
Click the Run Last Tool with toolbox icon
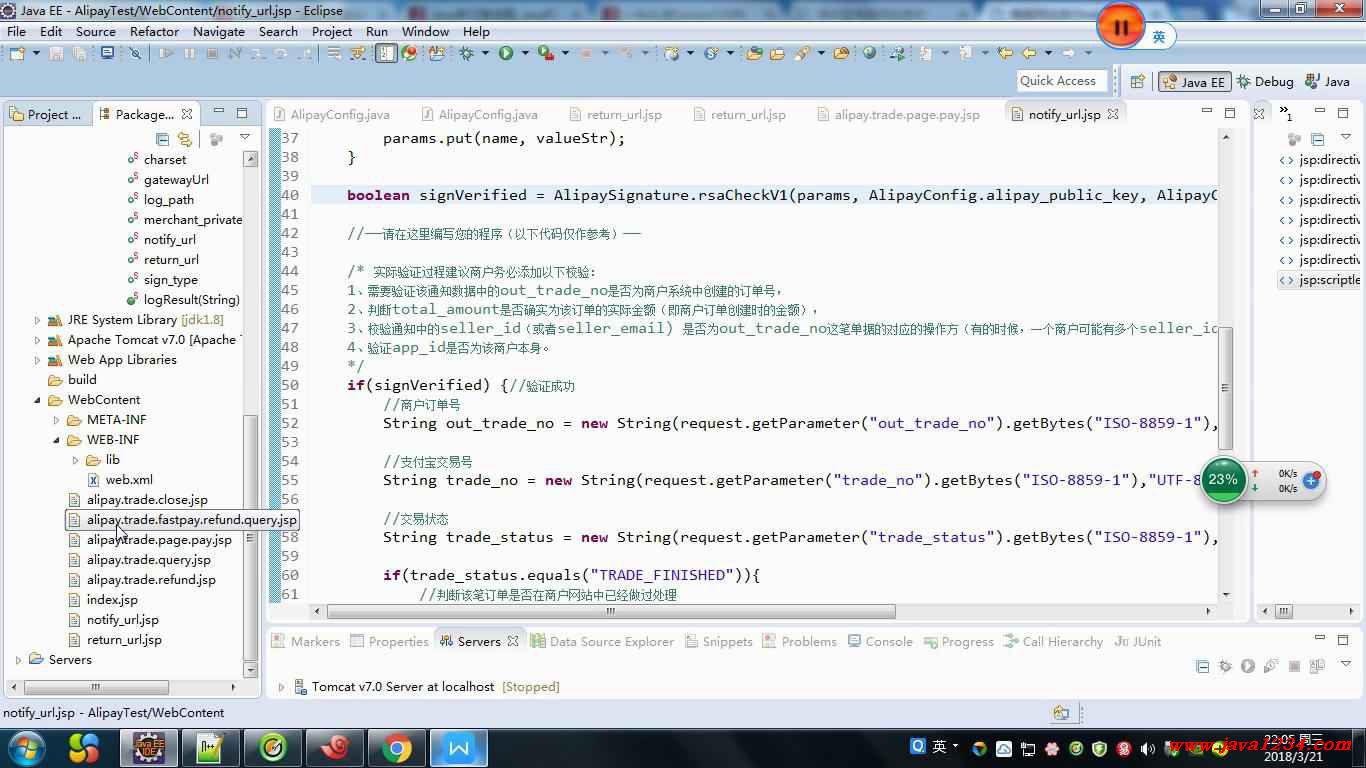(545, 53)
